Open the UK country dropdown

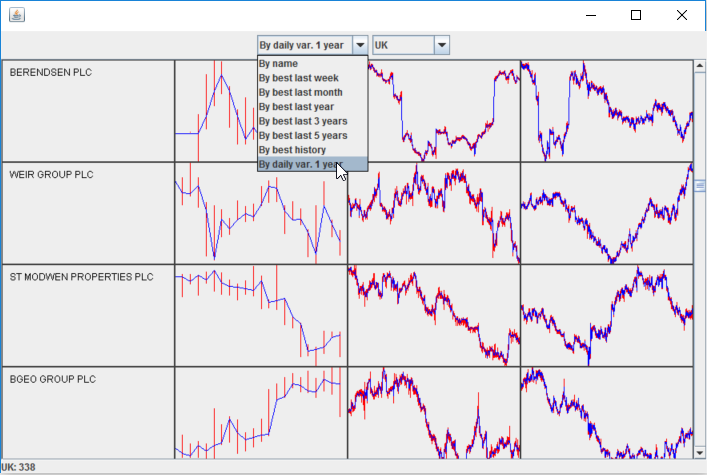(411, 45)
